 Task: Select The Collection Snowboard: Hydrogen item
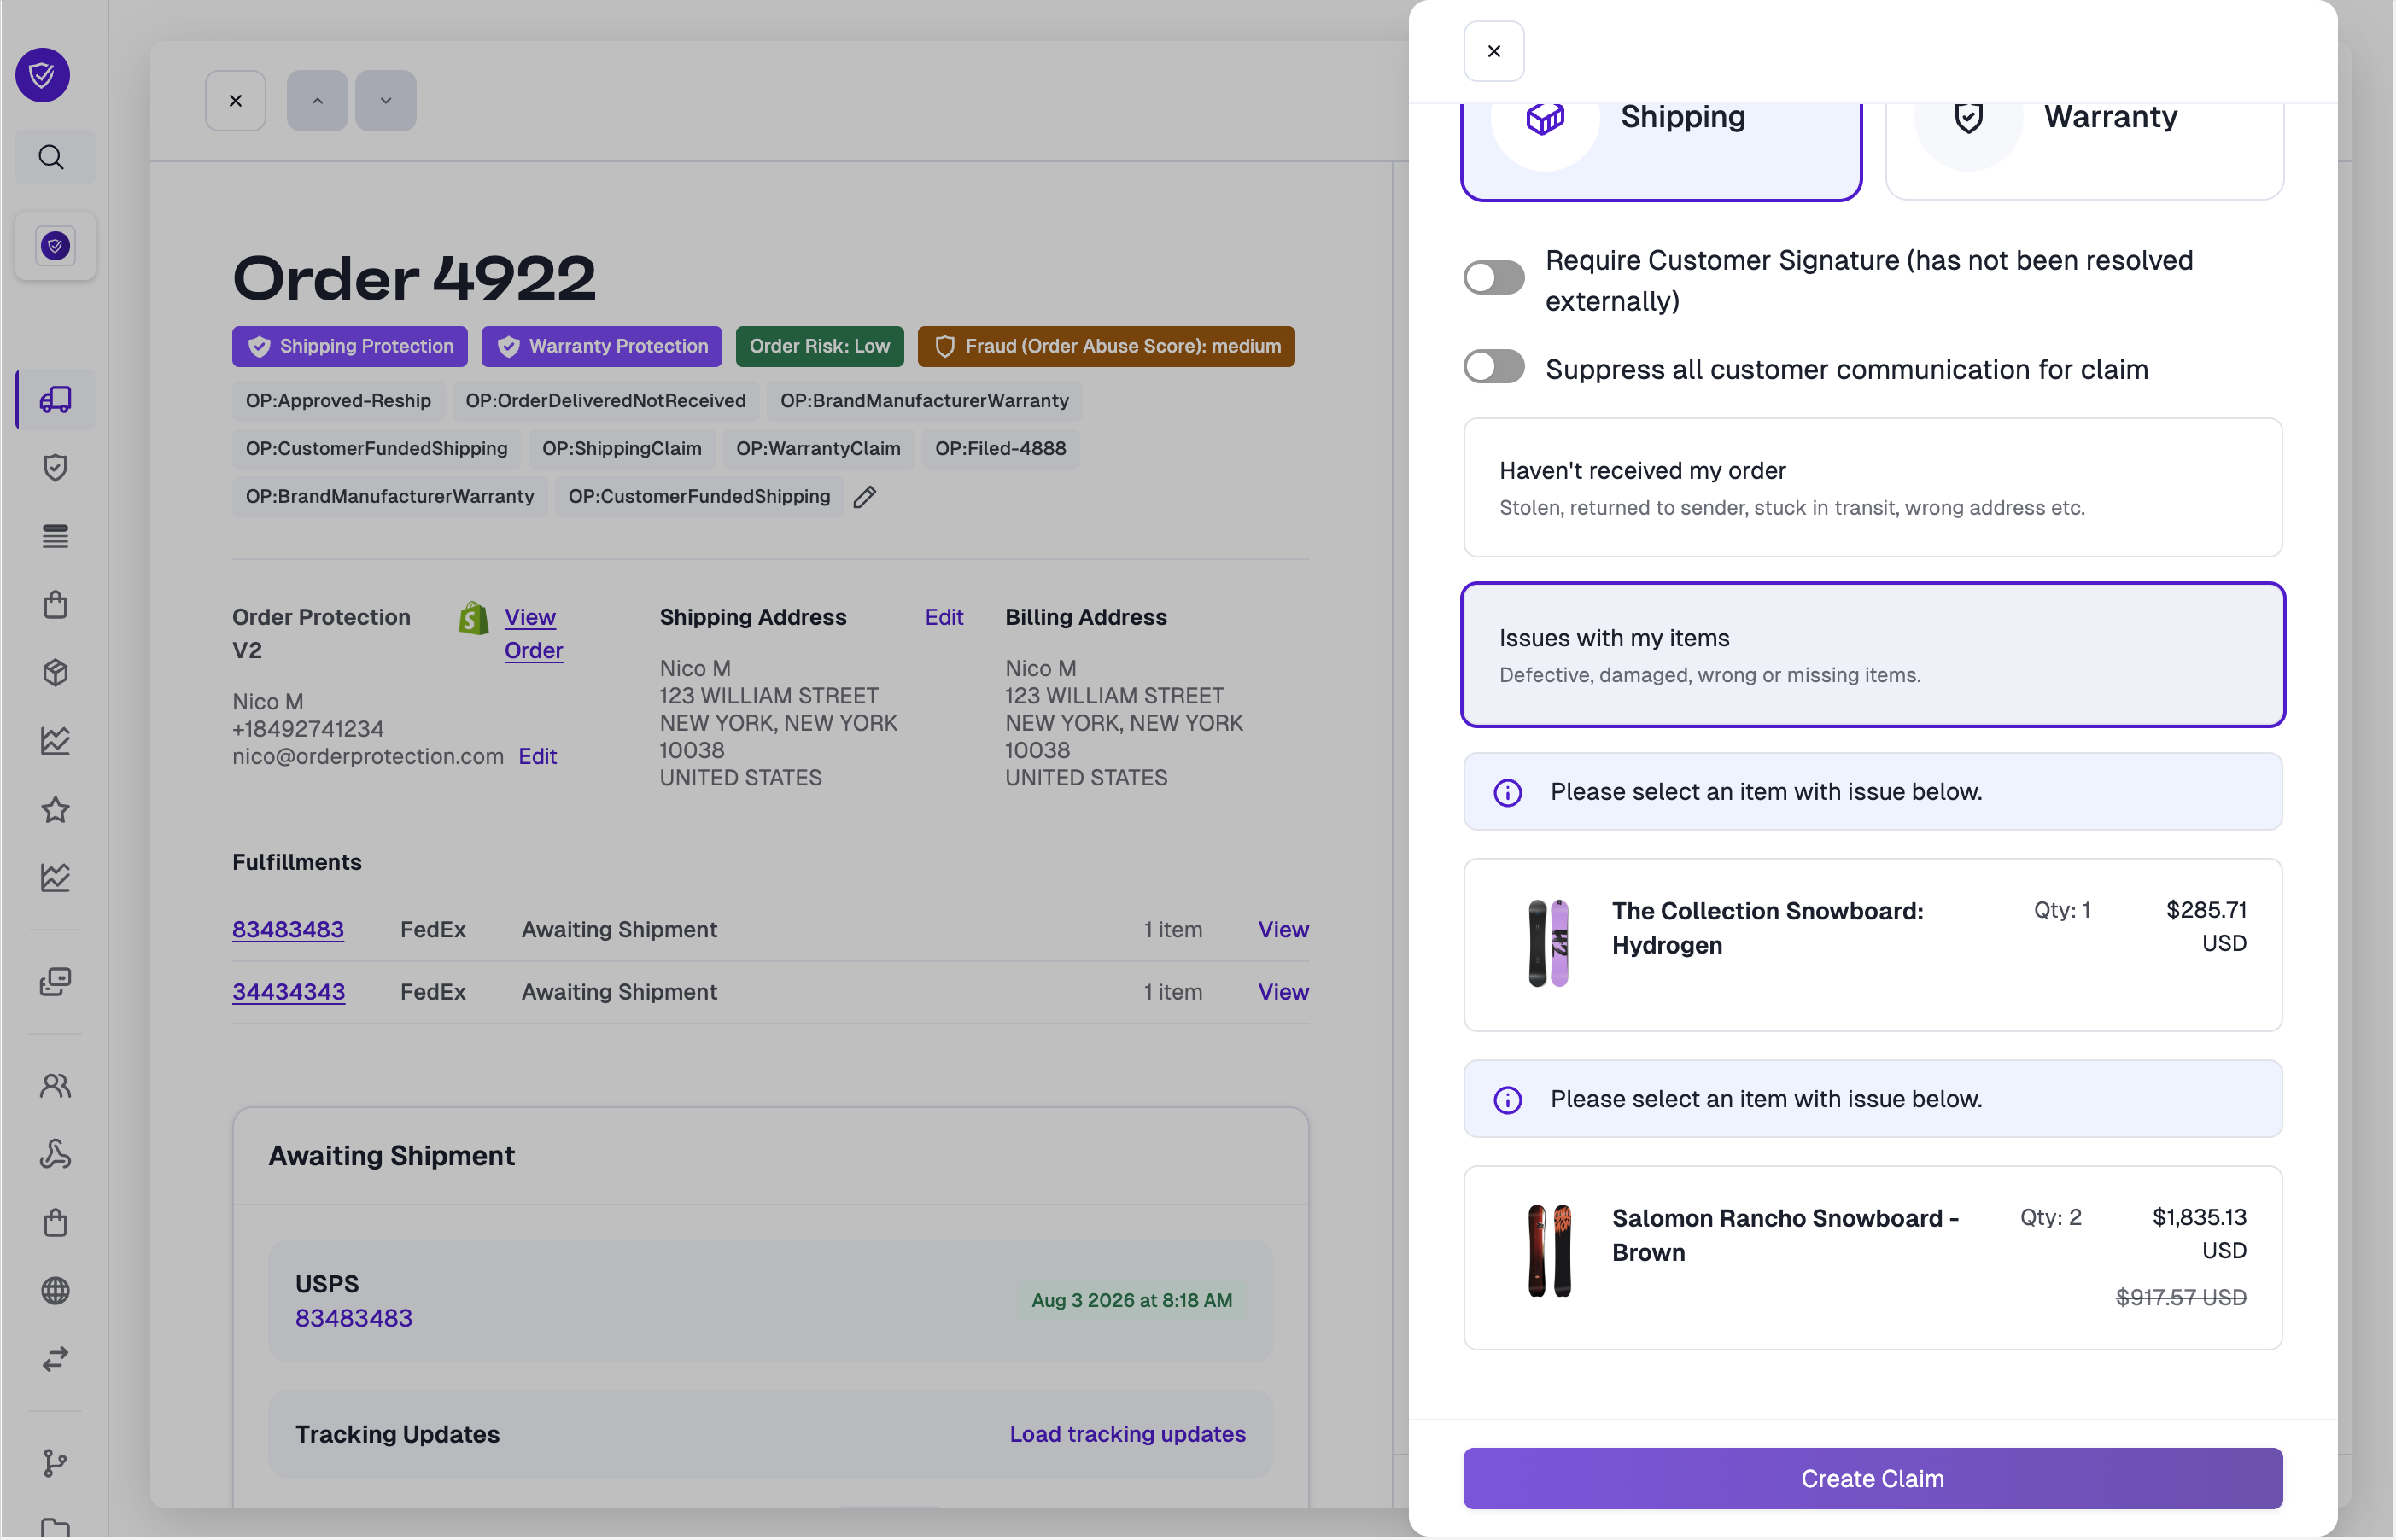pyautogui.click(x=1872, y=945)
